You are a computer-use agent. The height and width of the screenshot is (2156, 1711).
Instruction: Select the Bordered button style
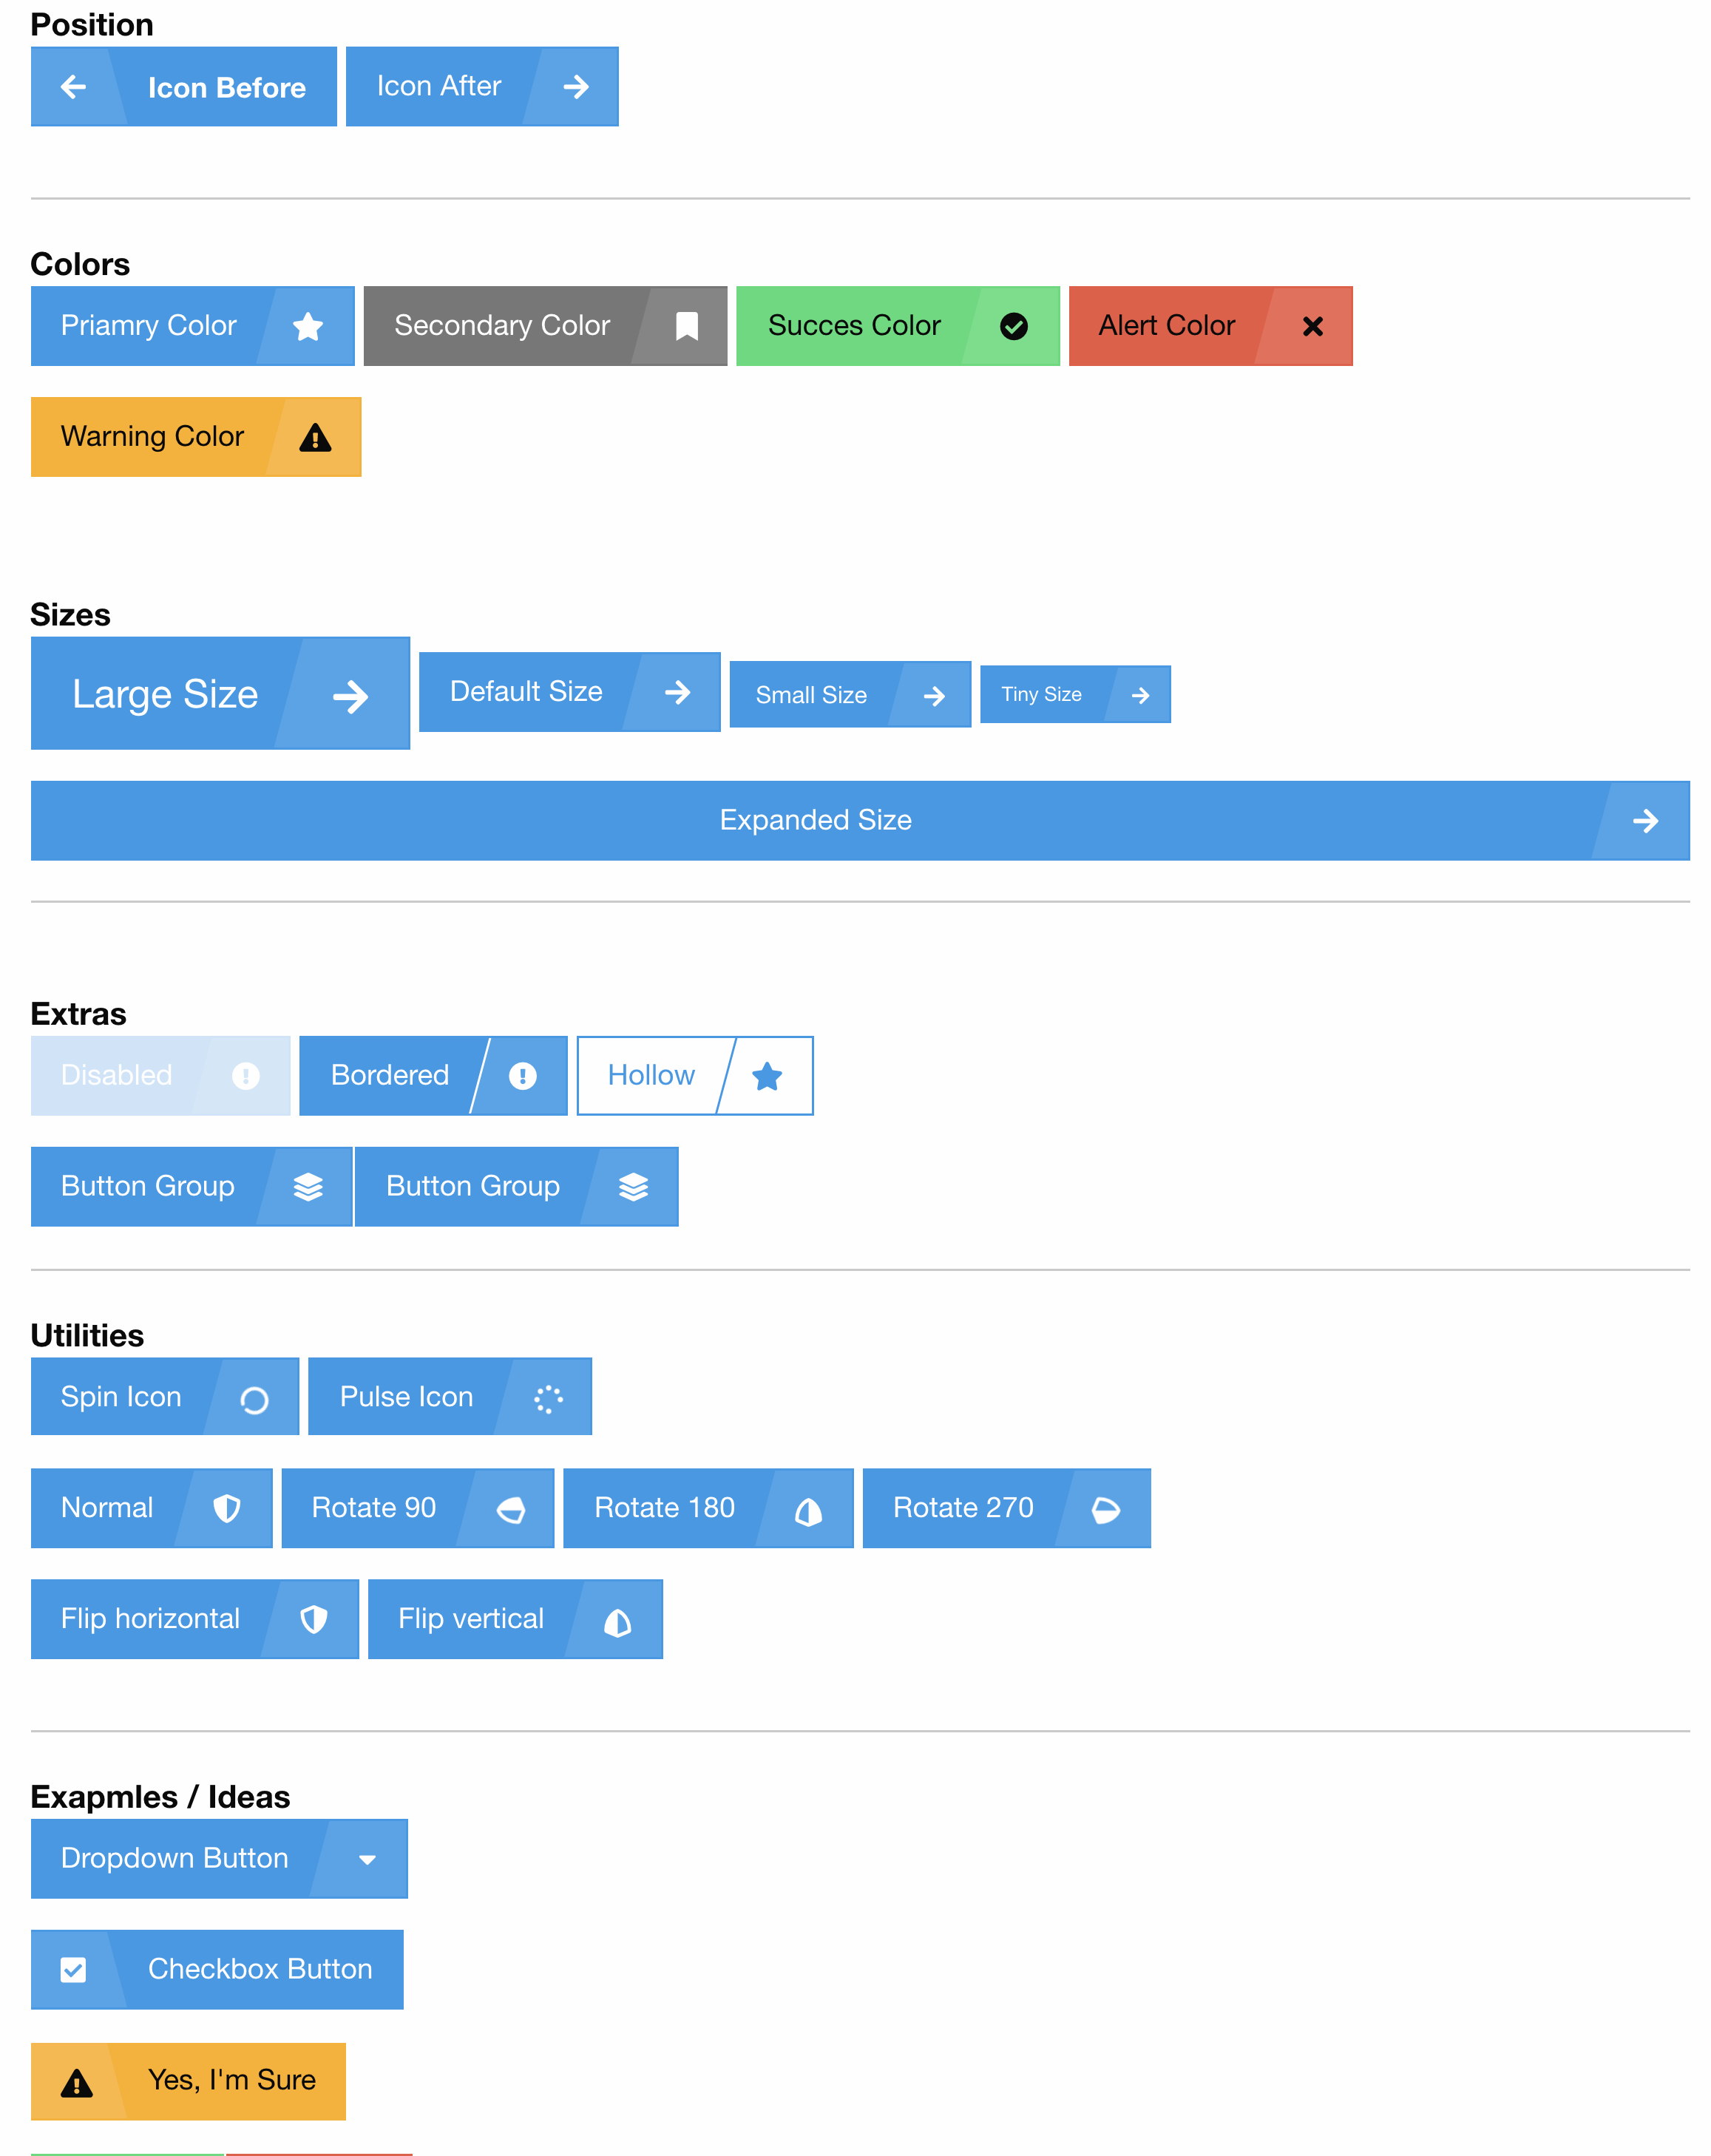430,1073
